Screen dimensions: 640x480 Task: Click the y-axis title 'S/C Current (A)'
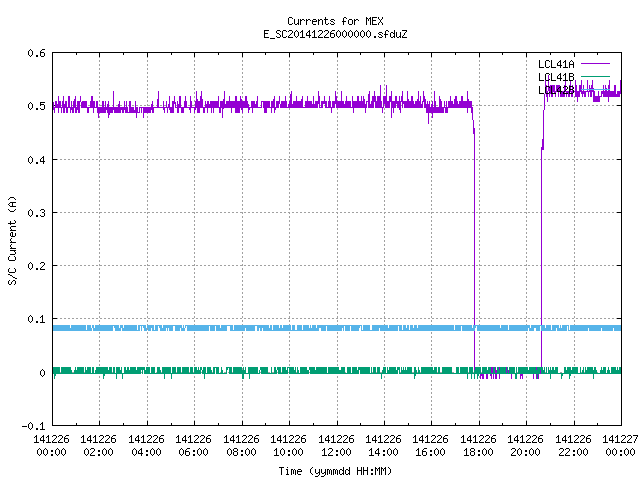click(12, 240)
